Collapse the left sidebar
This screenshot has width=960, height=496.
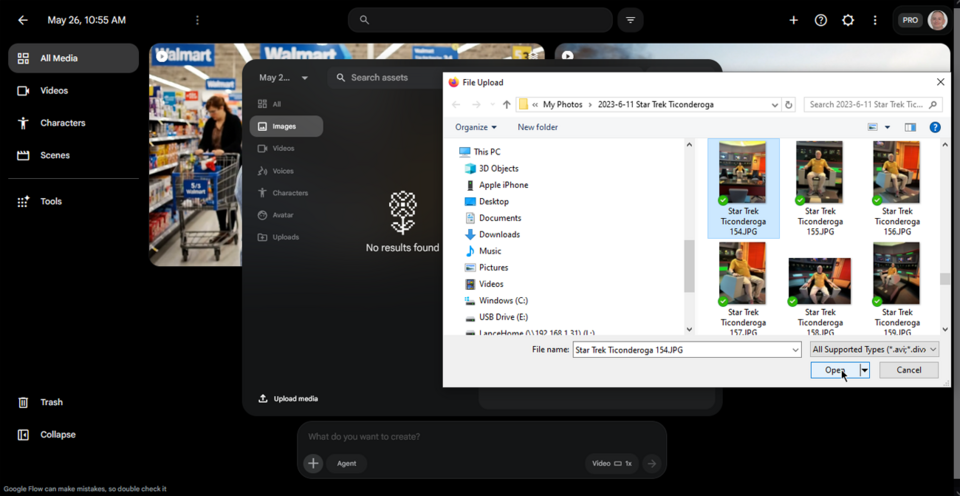coord(73,435)
